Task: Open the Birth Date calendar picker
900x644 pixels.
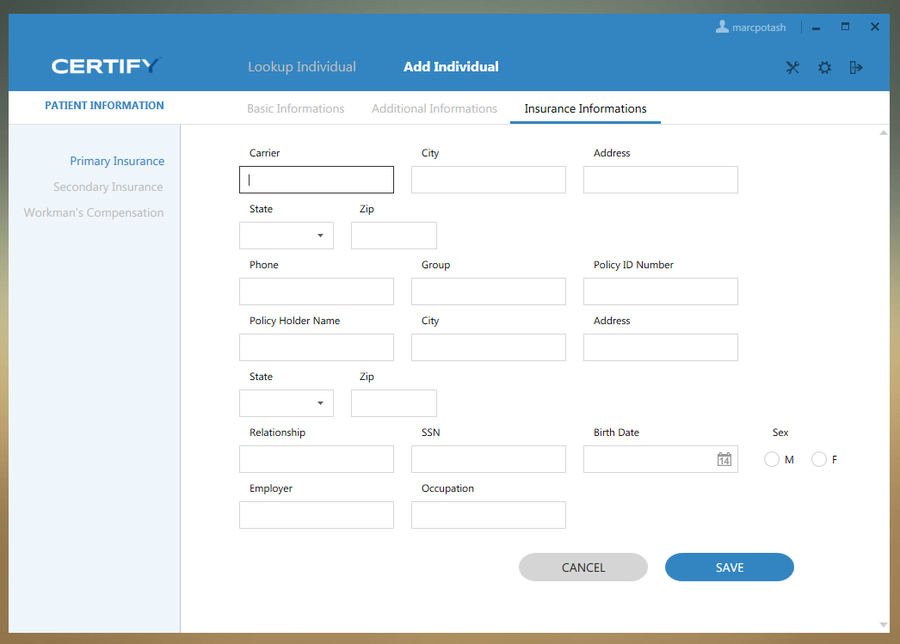Action: (x=724, y=459)
